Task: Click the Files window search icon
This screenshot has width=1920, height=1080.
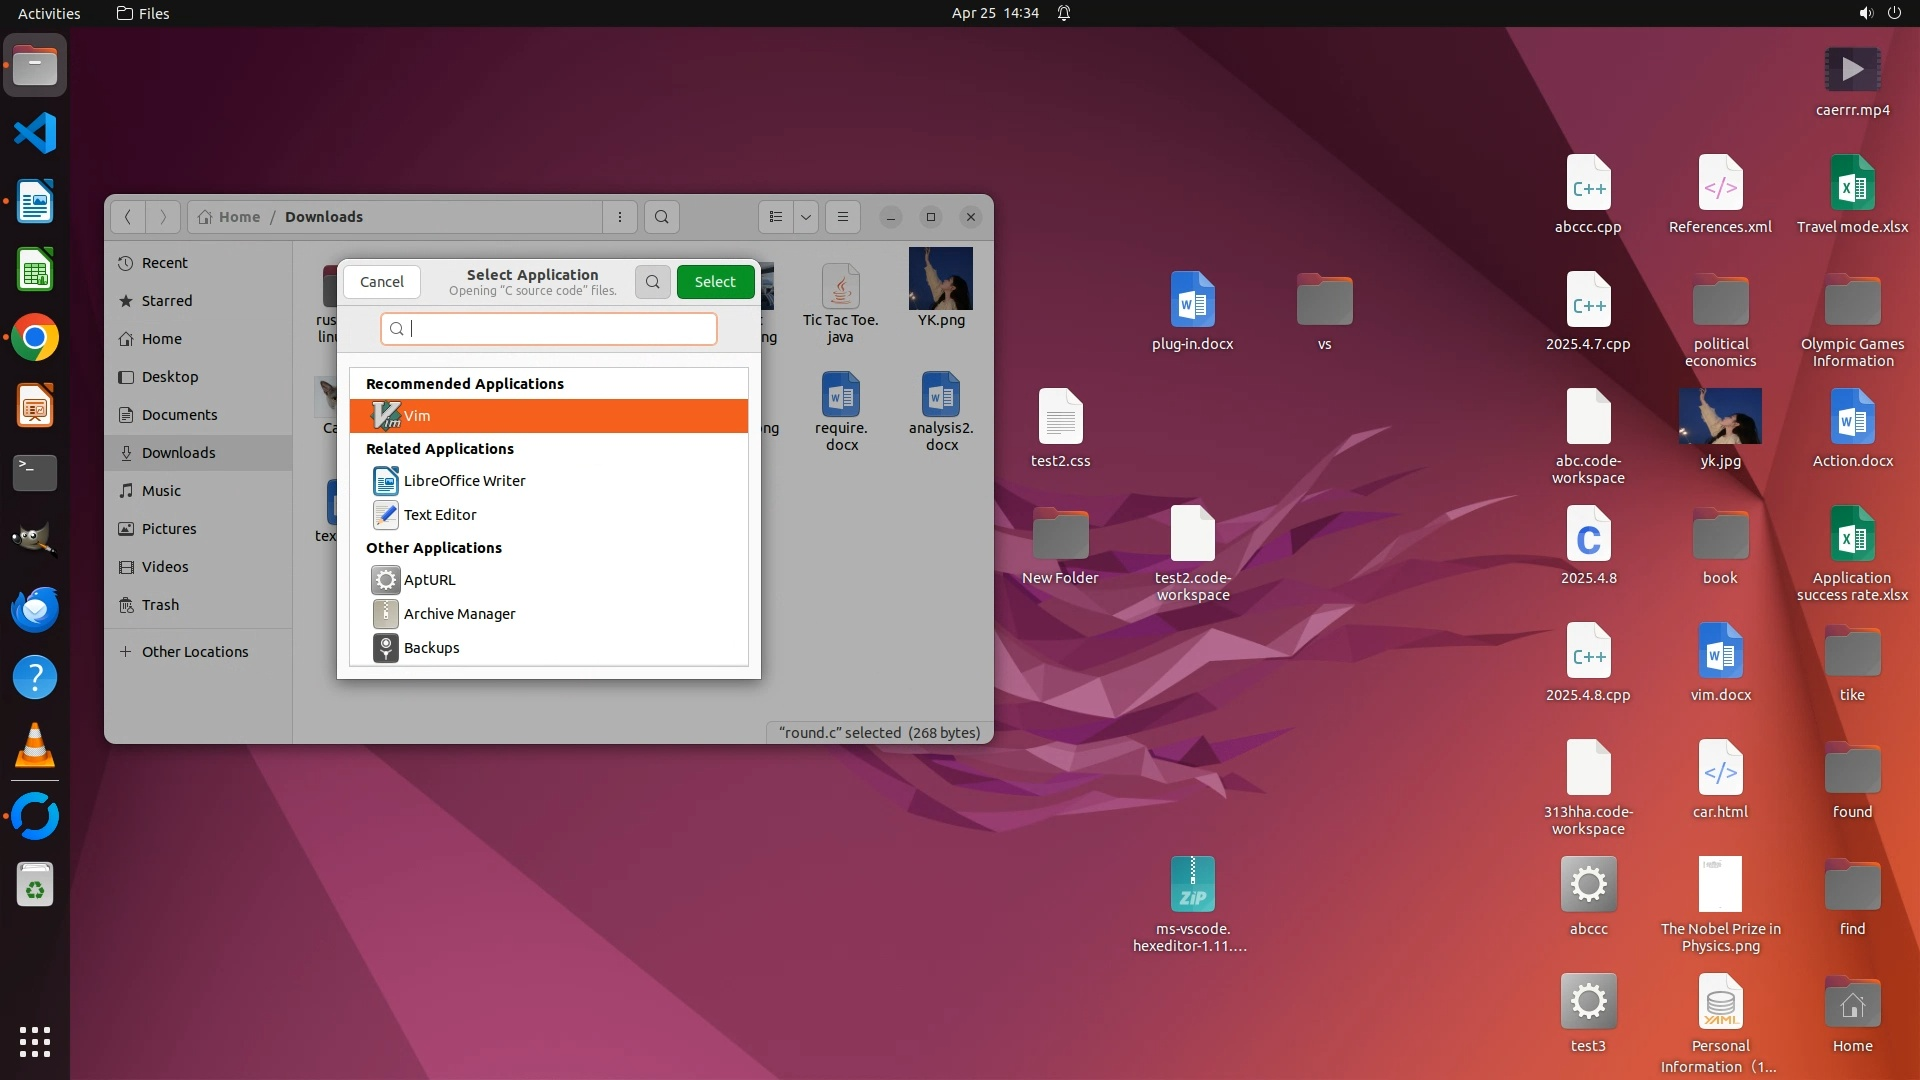Action: (662, 217)
